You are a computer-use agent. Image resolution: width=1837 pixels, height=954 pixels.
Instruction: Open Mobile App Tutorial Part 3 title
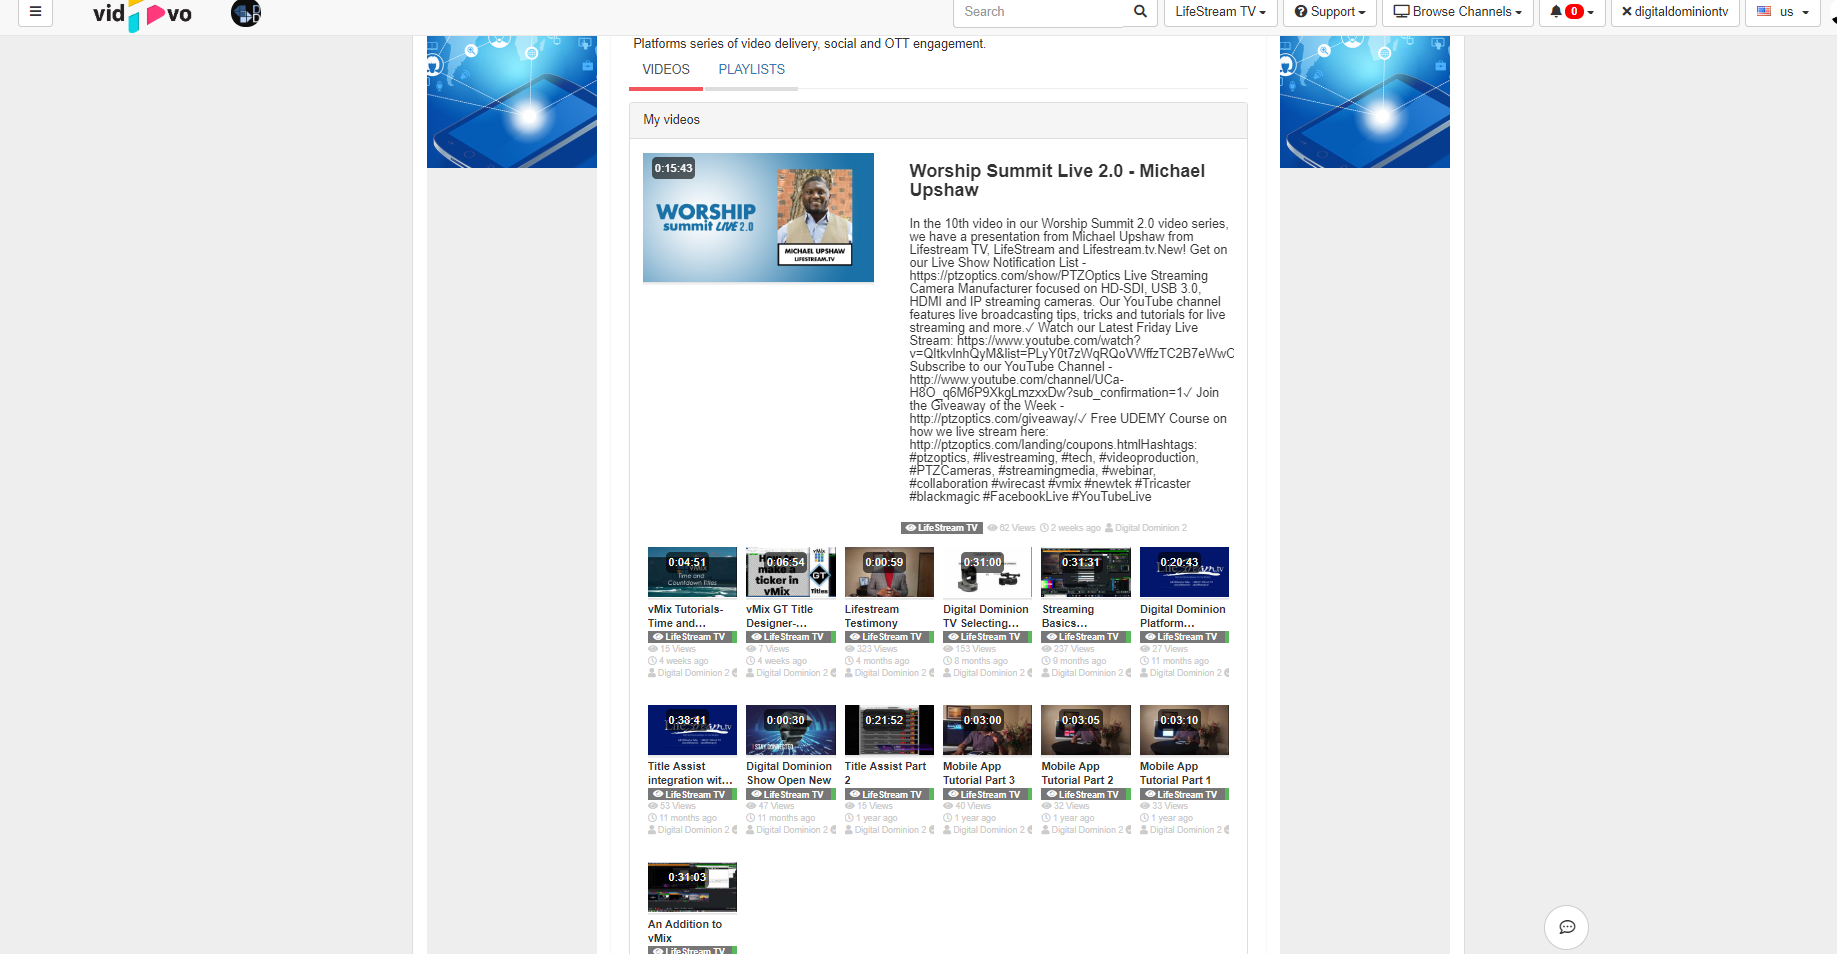coord(979,773)
